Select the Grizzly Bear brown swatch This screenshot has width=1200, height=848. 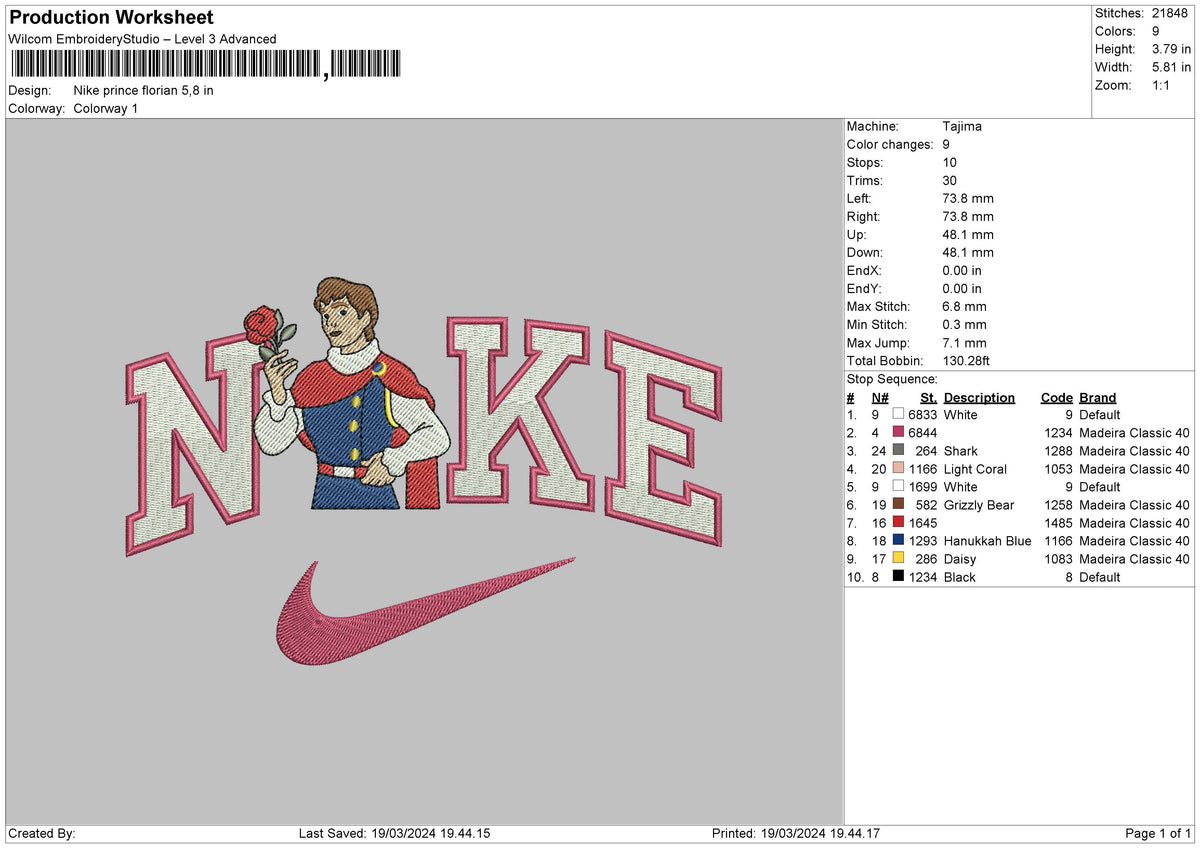tap(899, 505)
